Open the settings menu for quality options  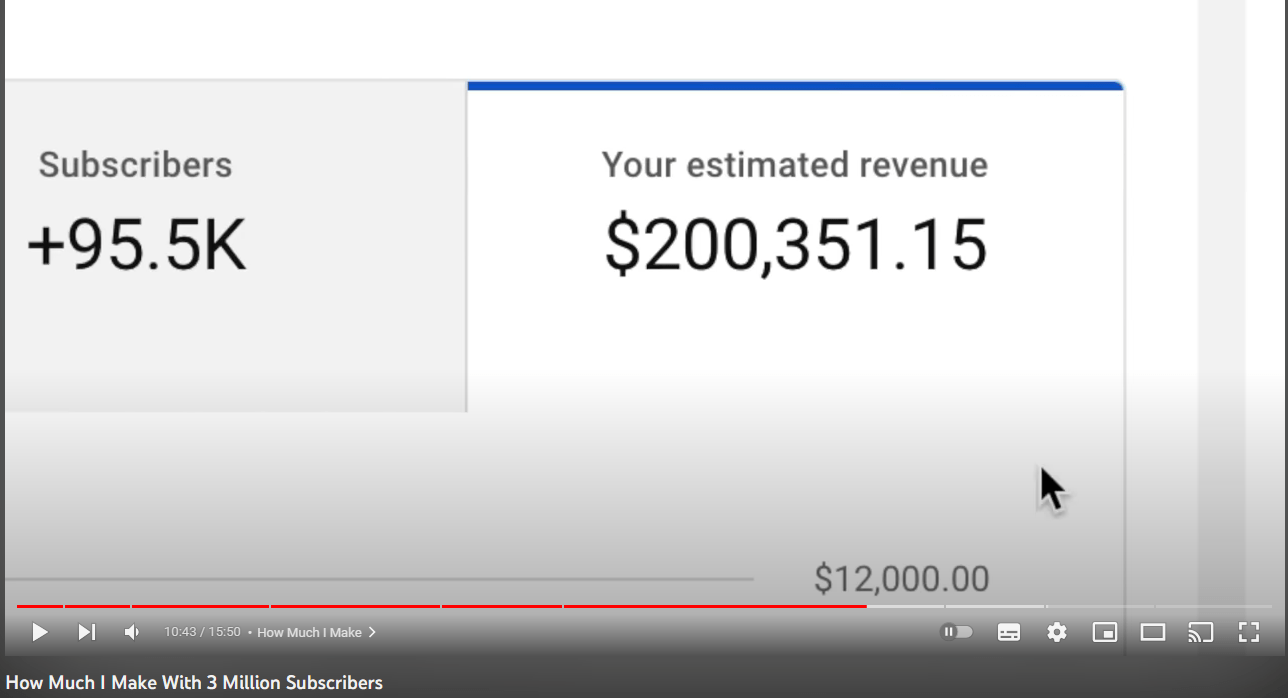1057,632
